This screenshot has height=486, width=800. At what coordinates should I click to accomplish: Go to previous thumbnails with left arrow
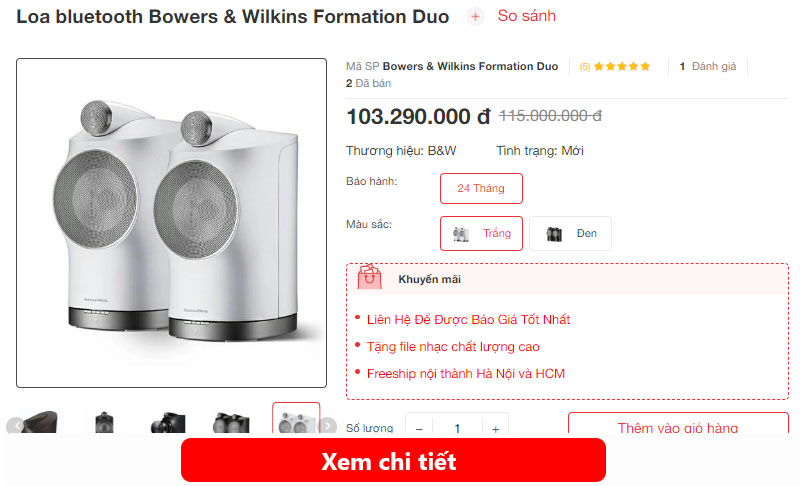click(17, 425)
